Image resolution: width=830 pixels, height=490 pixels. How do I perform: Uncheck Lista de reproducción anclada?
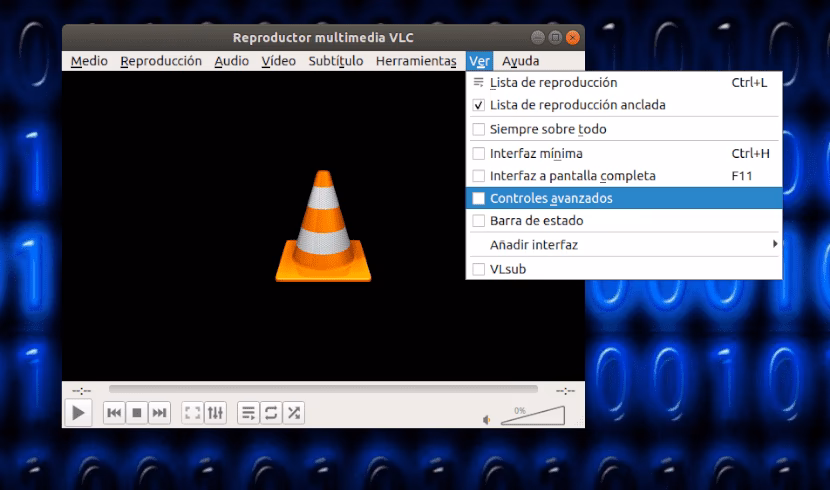coord(624,105)
